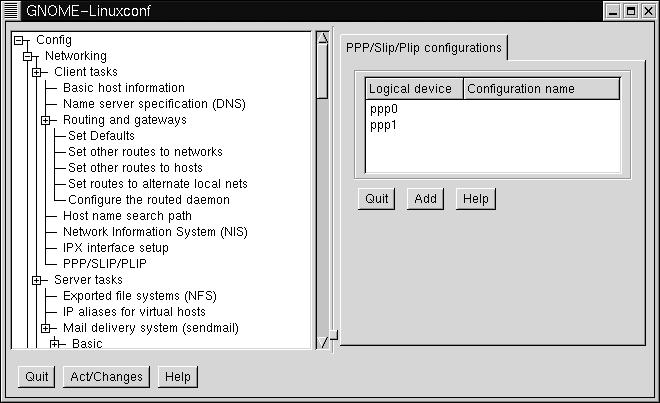
Task: Click the Act/Changes button
Action: point(106,377)
